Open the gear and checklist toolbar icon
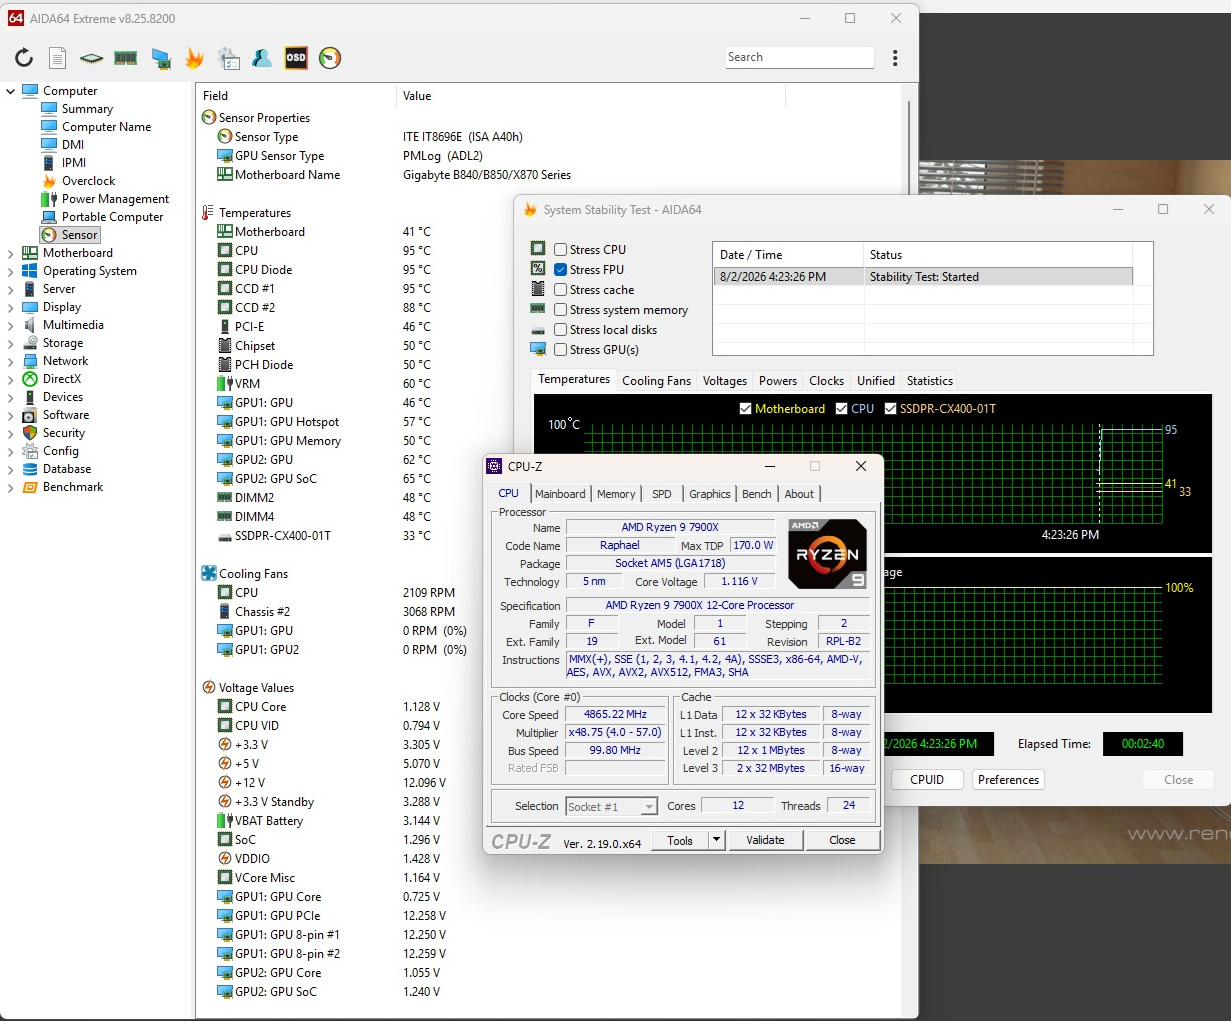 pyautogui.click(x=228, y=58)
